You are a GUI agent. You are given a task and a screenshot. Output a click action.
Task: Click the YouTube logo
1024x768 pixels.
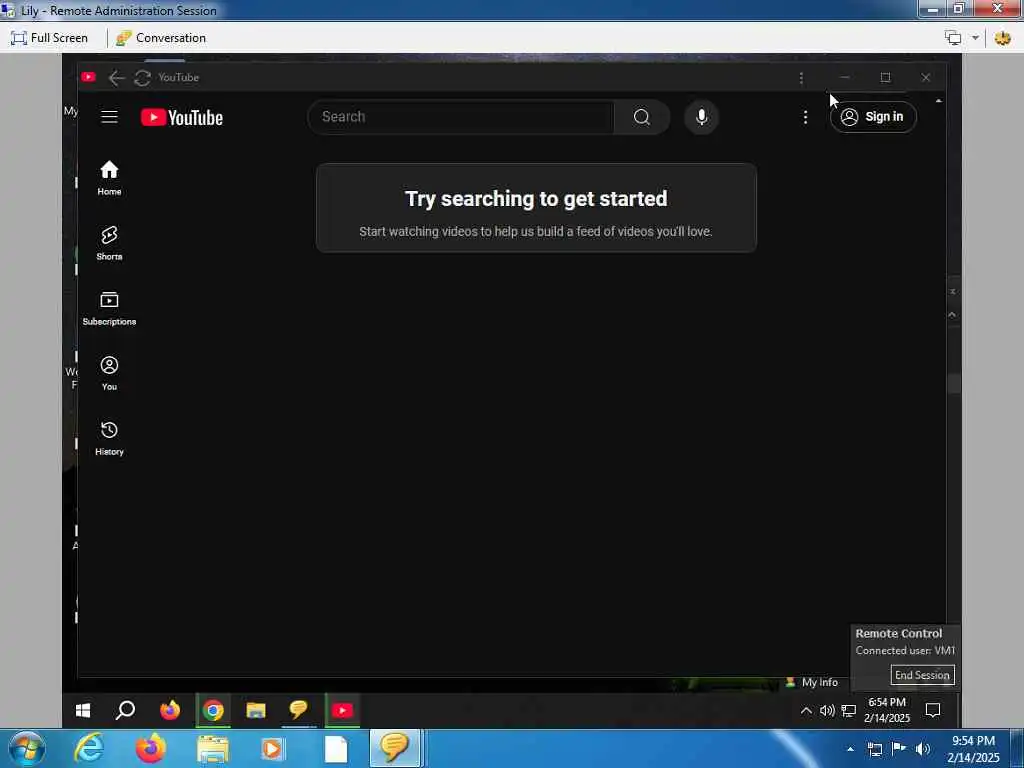182,118
